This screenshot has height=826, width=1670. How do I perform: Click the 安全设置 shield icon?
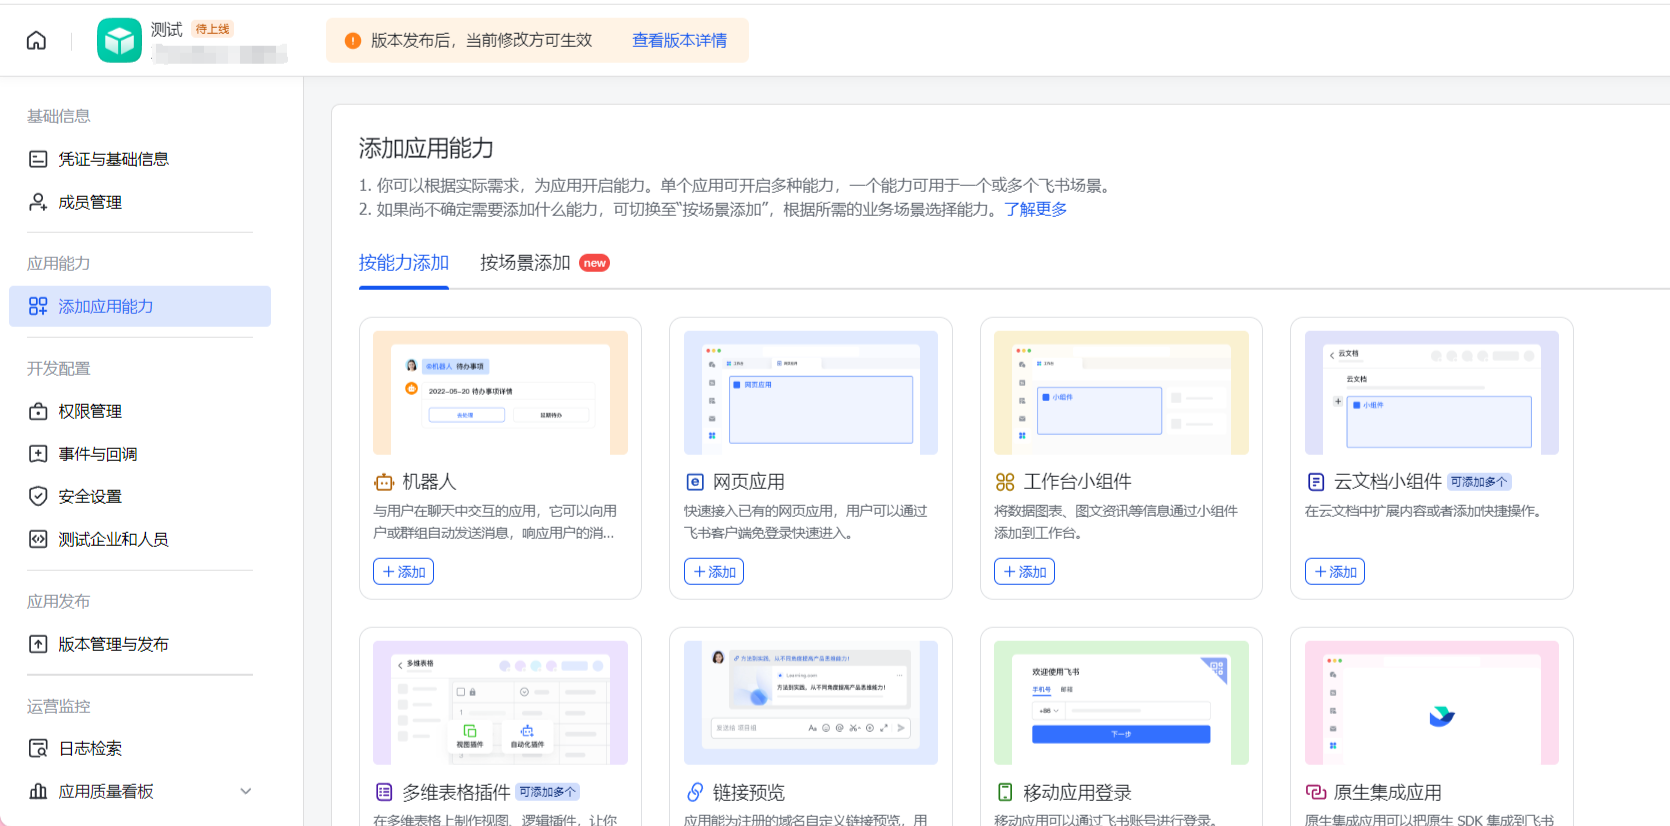pyautogui.click(x=38, y=496)
